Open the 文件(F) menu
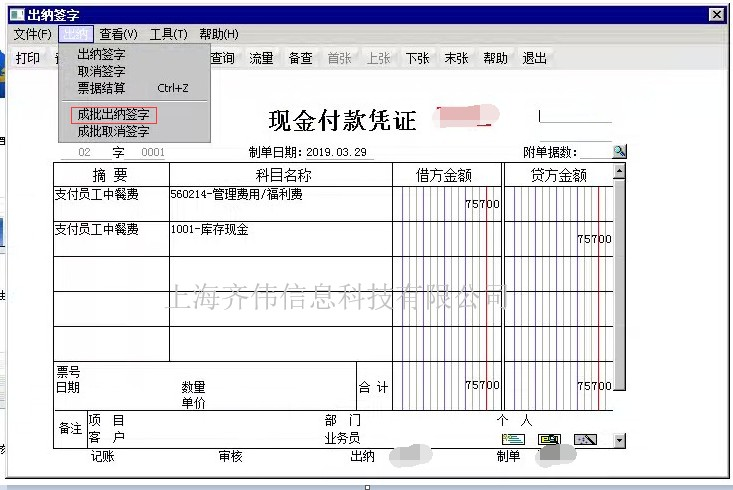This screenshot has width=733, height=490. (32, 34)
